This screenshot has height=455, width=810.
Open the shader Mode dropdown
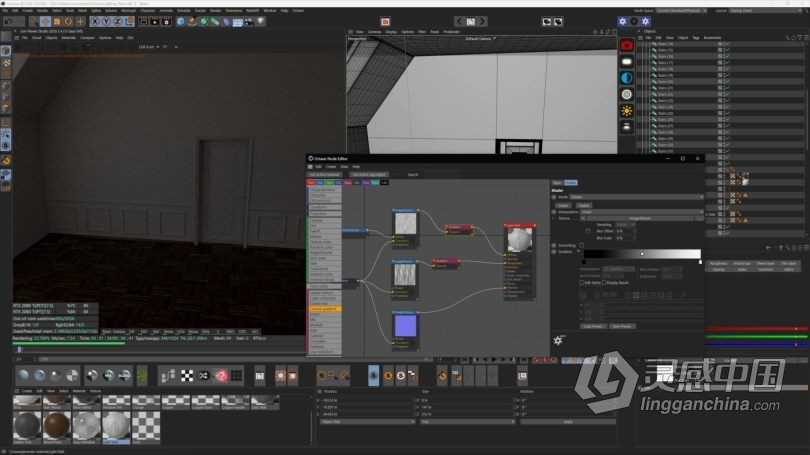pyautogui.click(x=636, y=197)
